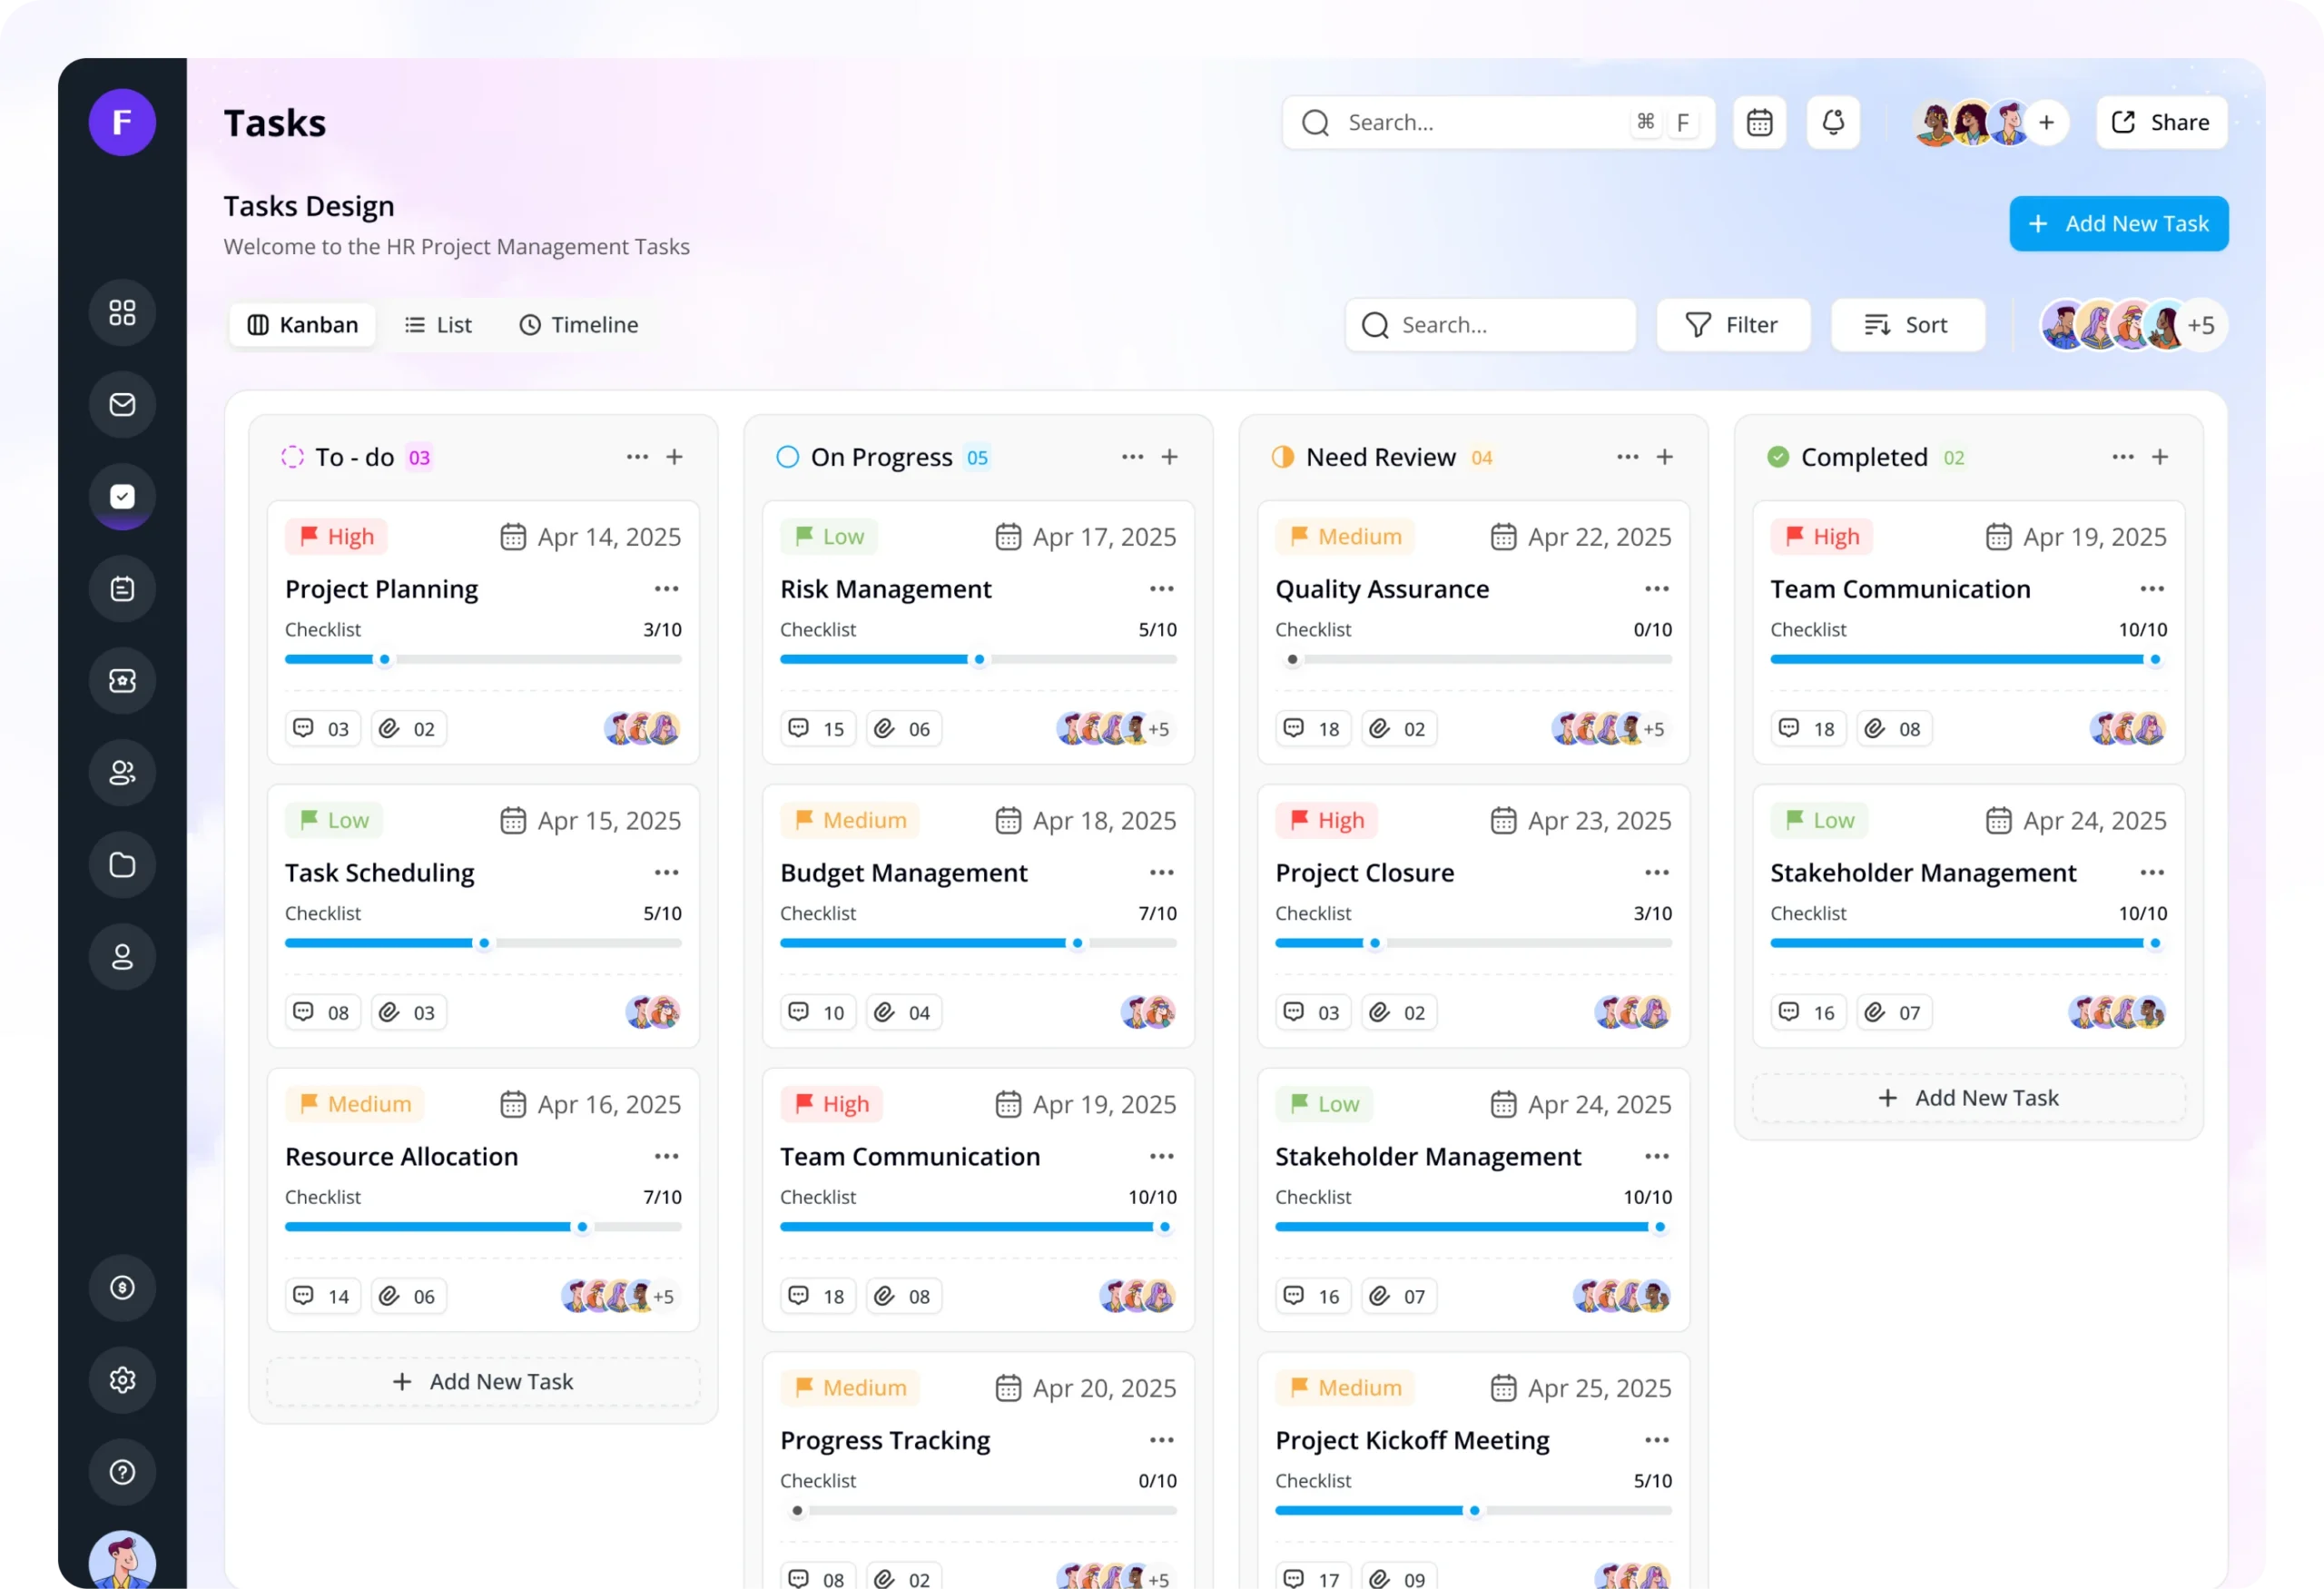
Task: Open attachments on the Risk Management card
Action: tap(903, 729)
